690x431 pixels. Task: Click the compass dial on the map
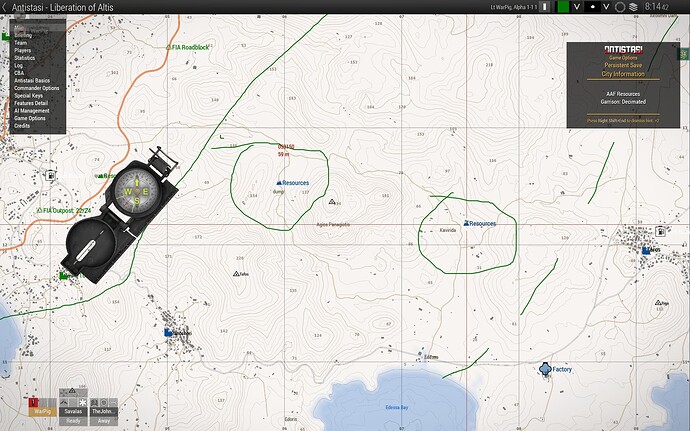point(136,191)
